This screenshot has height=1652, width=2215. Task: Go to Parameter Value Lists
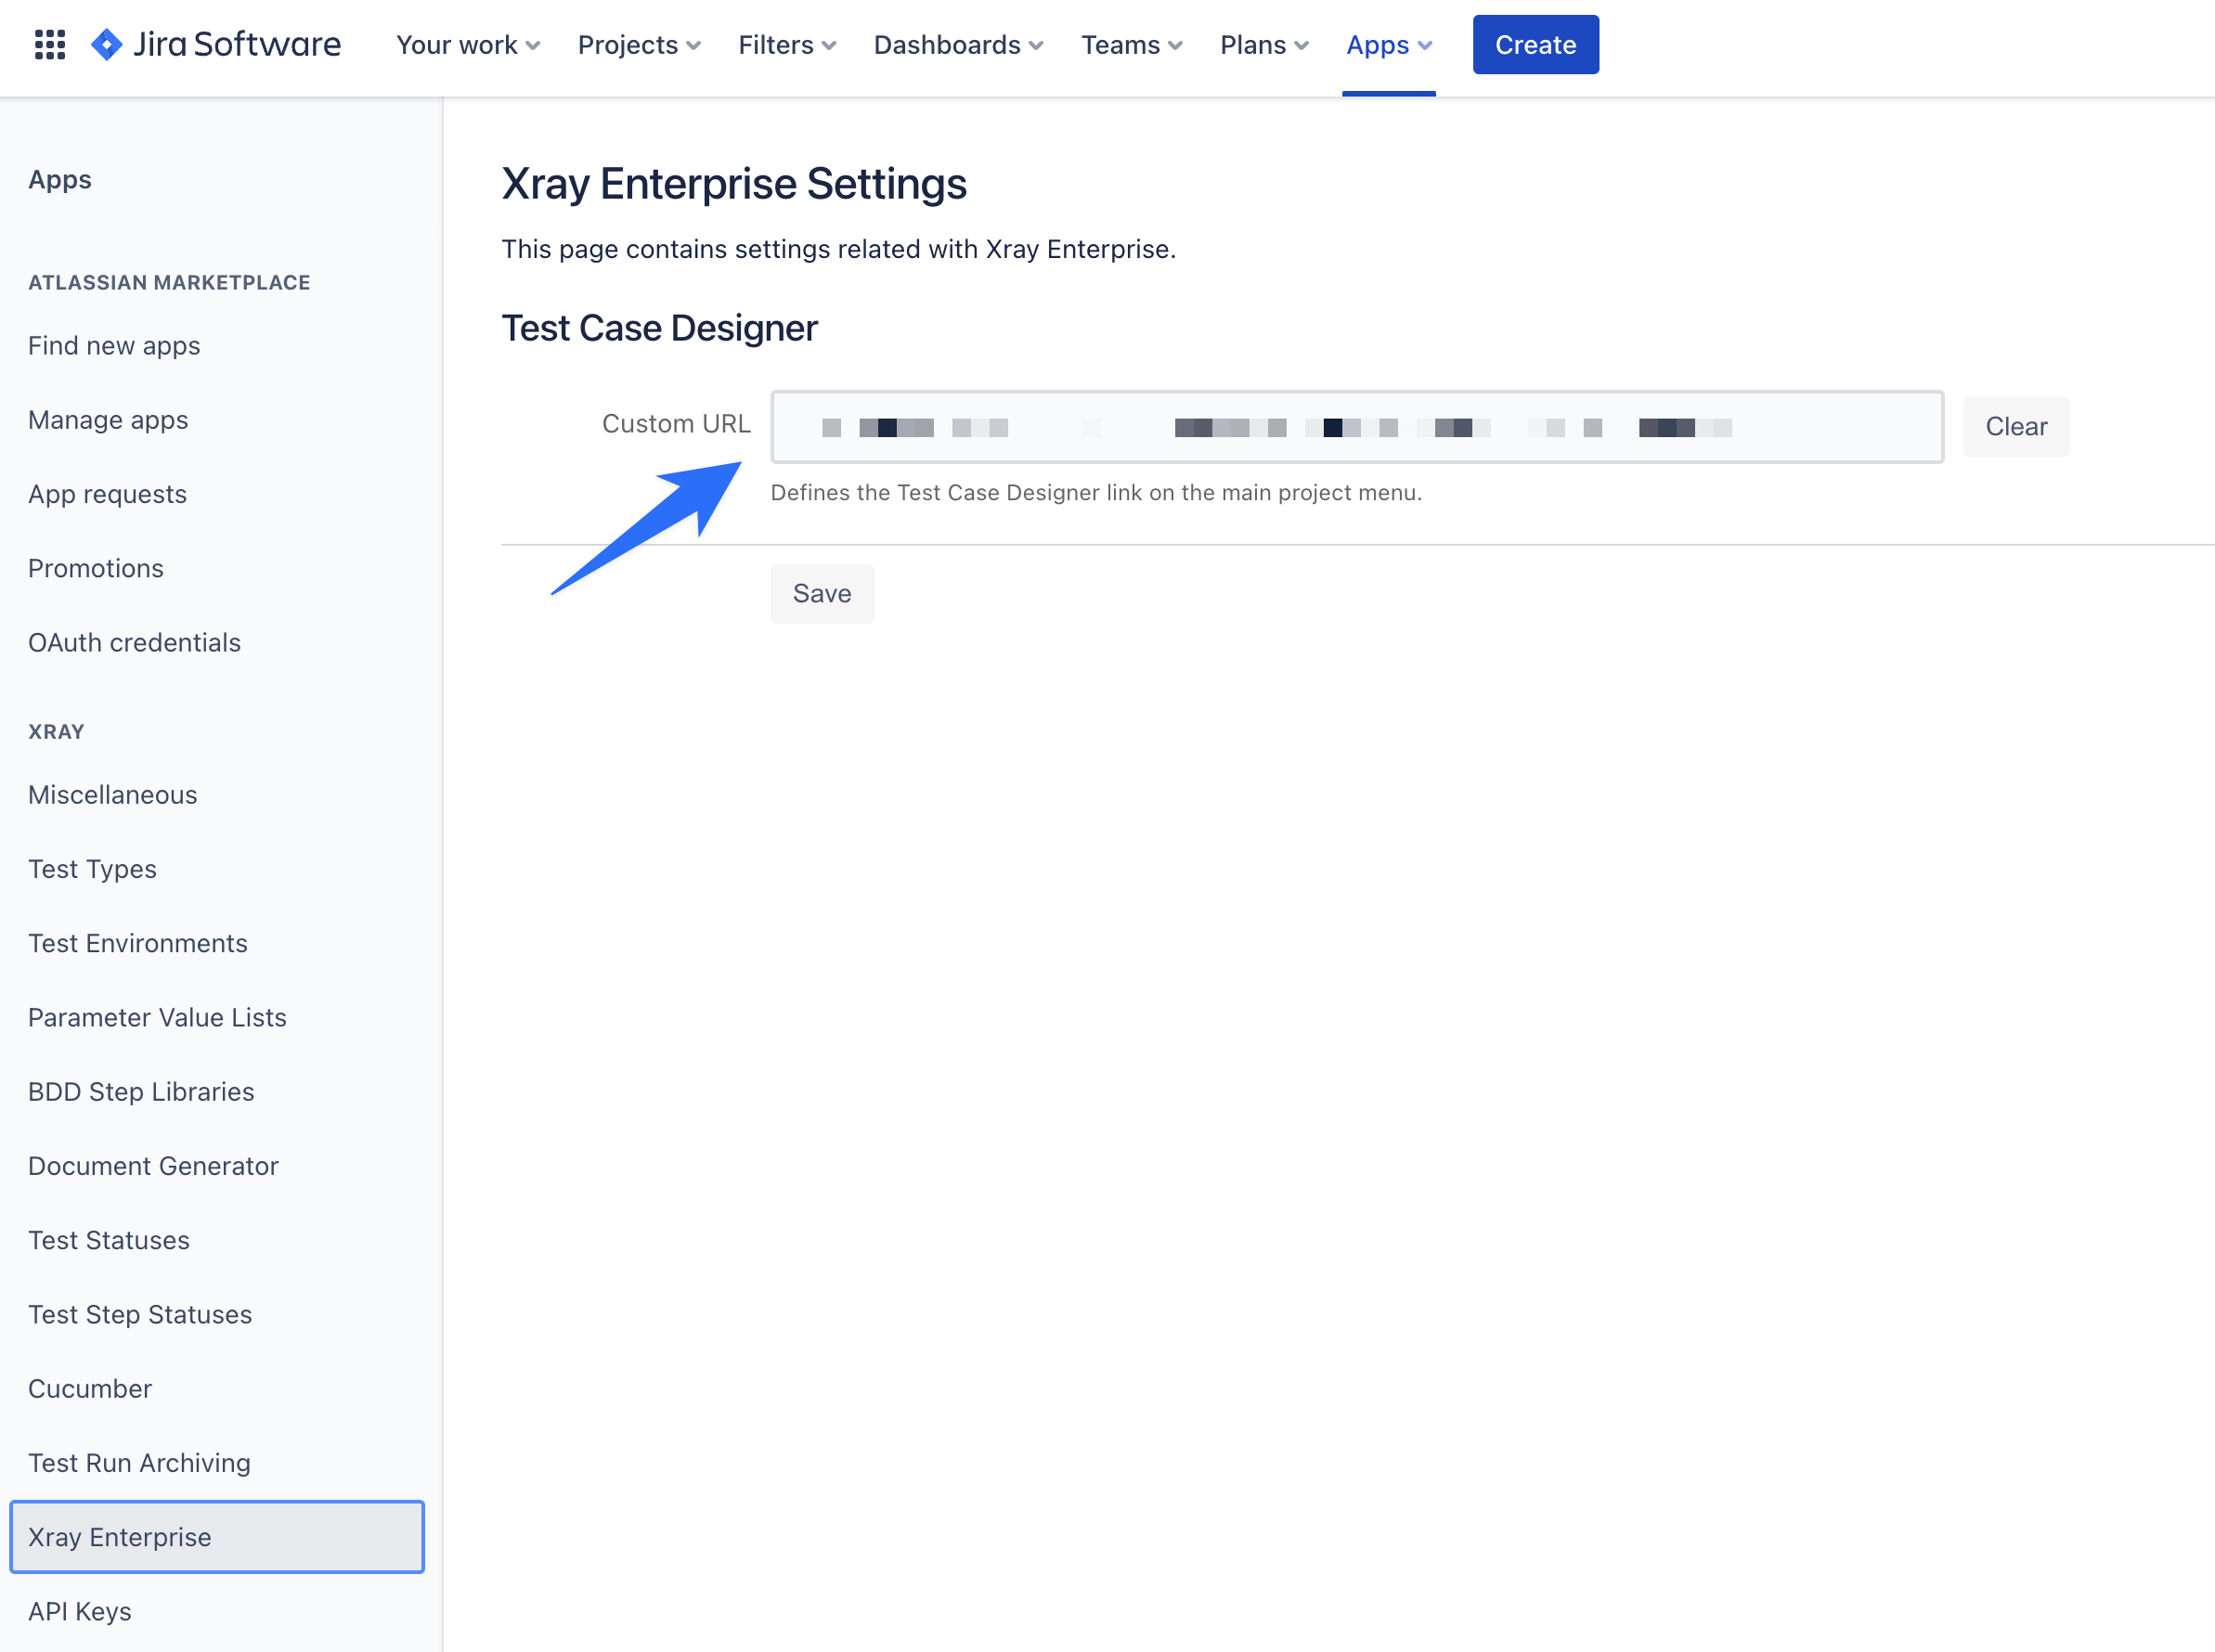coord(157,1018)
